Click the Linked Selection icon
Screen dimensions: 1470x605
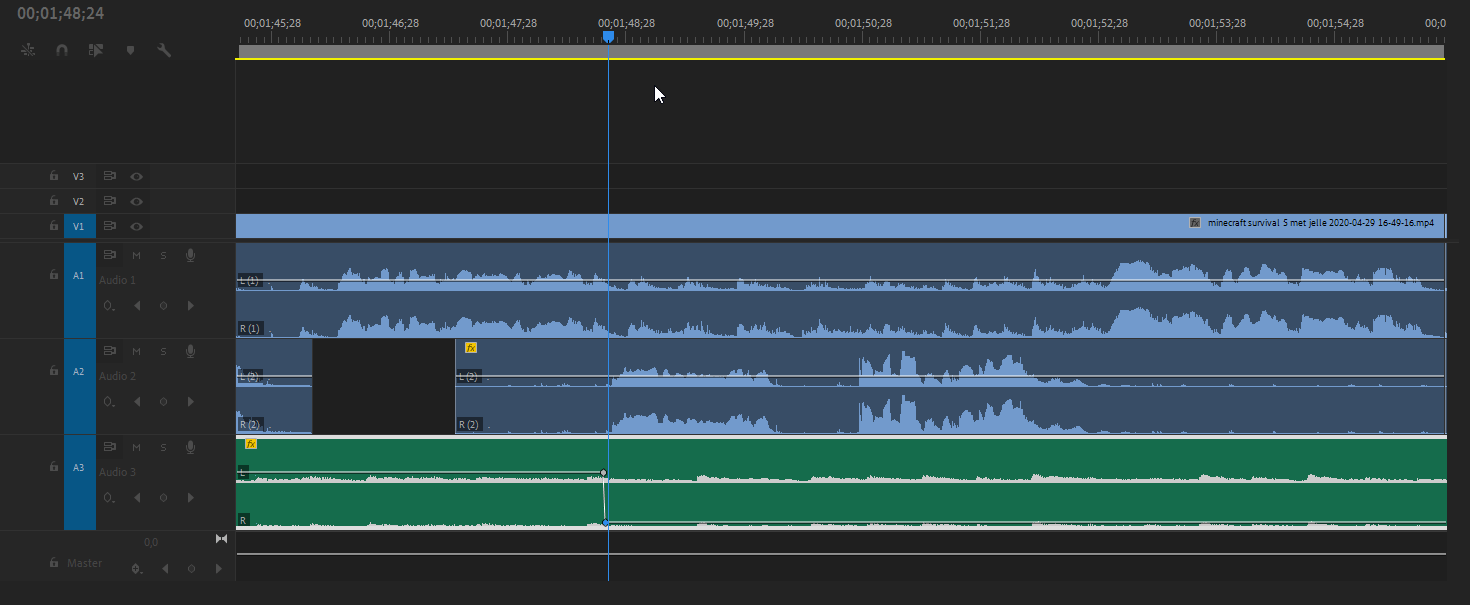pyautogui.click(x=96, y=50)
